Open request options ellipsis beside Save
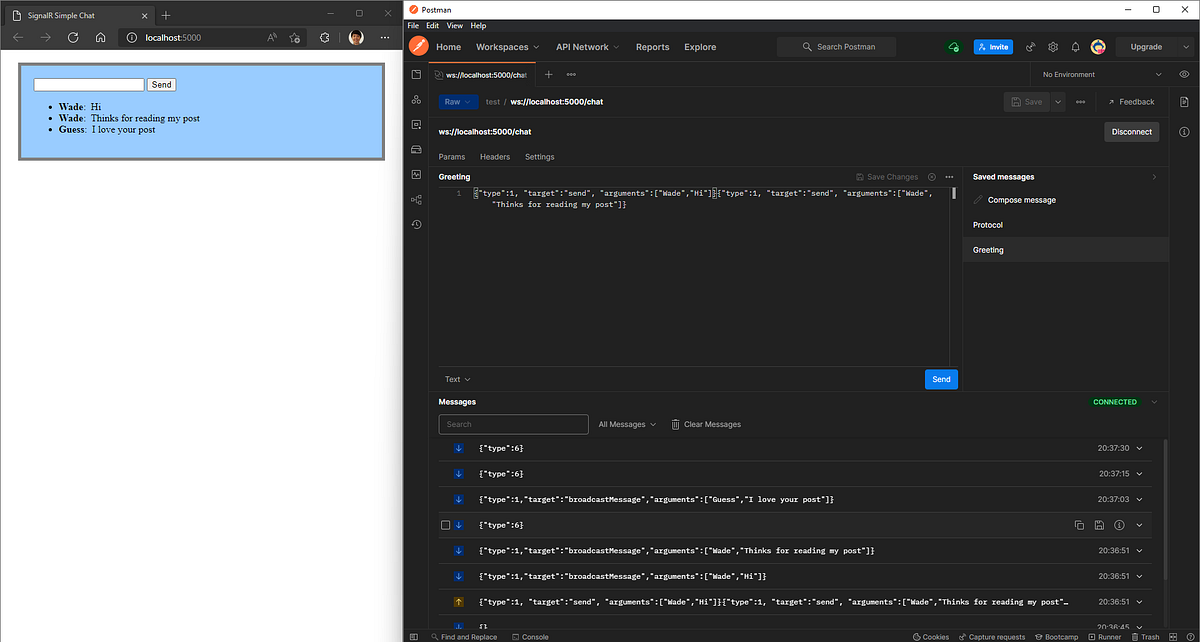The height and width of the screenshot is (642, 1200). [1081, 102]
